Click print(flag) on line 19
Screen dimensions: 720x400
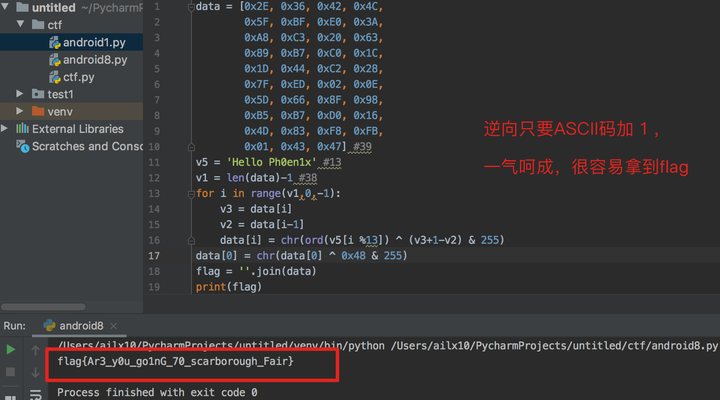click(229, 287)
